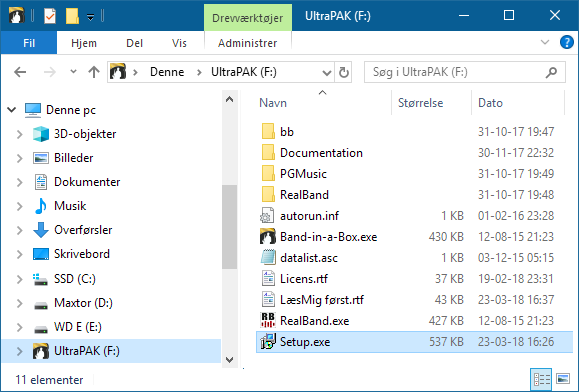Go up one folder level with up arrow
579x392 pixels.
94,72
